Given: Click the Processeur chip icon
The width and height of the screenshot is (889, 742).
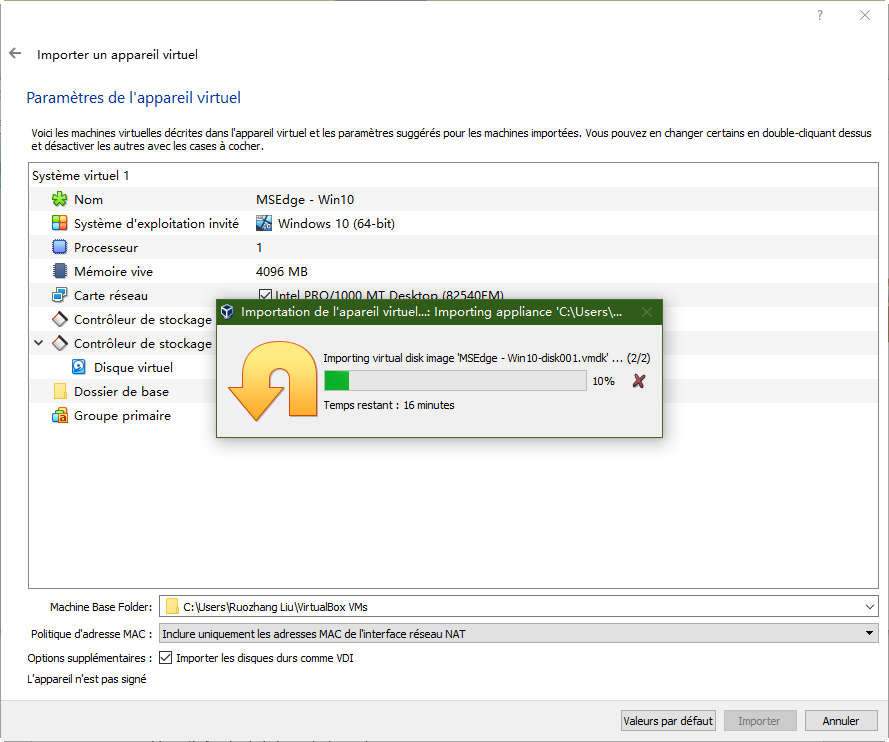Looking at the screenshot, I should coord(60,247).
